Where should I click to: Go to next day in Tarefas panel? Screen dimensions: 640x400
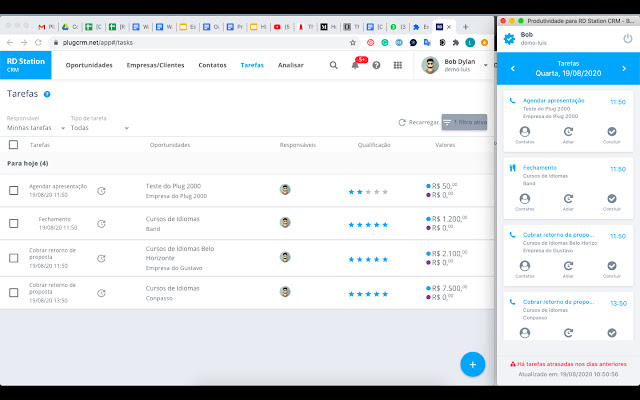(624, 69)
